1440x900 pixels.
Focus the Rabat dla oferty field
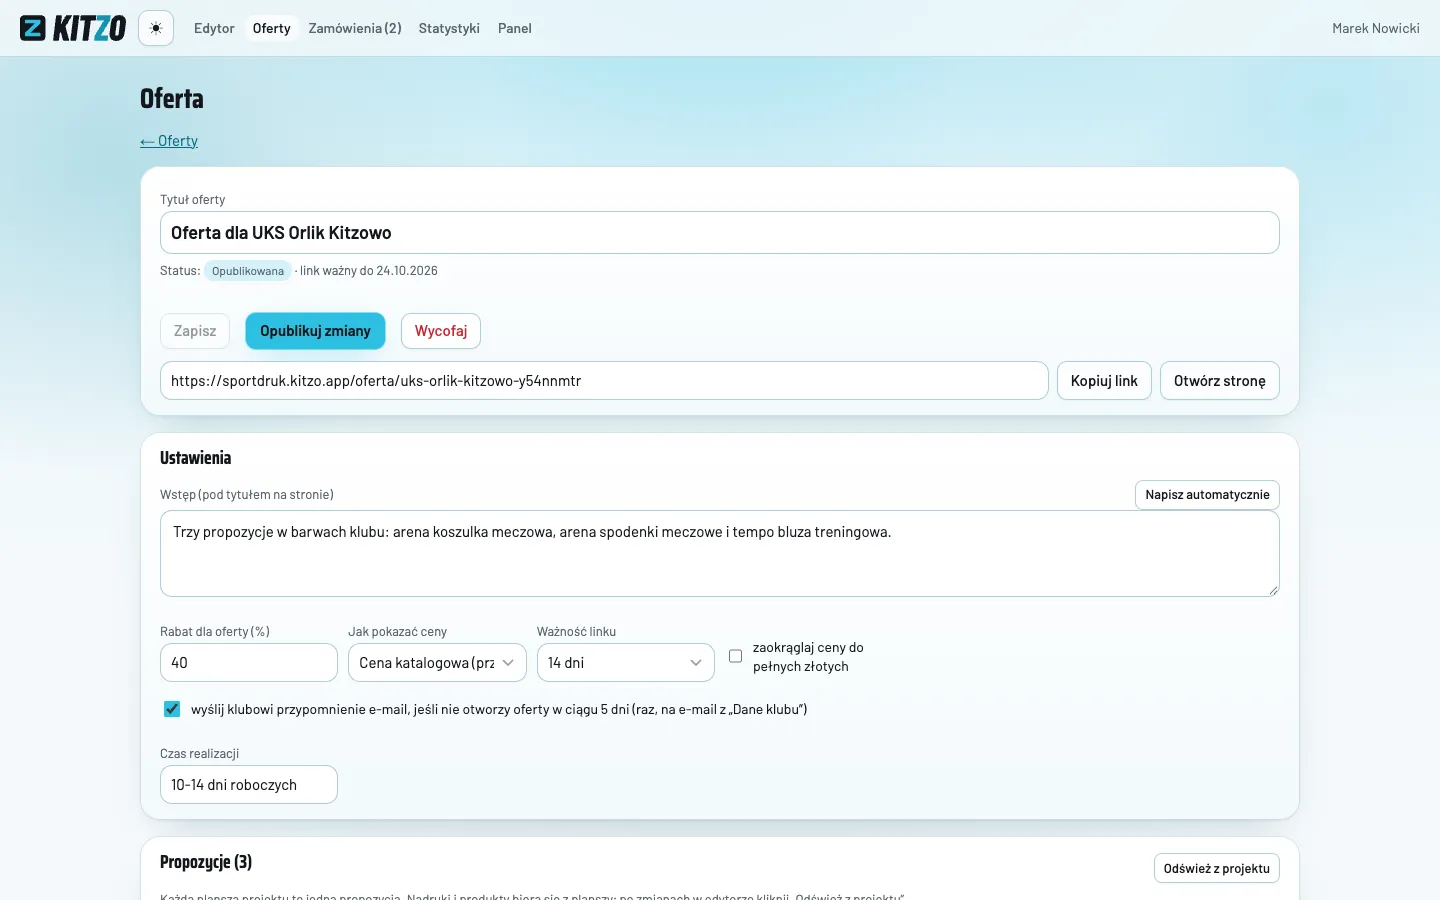coord(249,663)
